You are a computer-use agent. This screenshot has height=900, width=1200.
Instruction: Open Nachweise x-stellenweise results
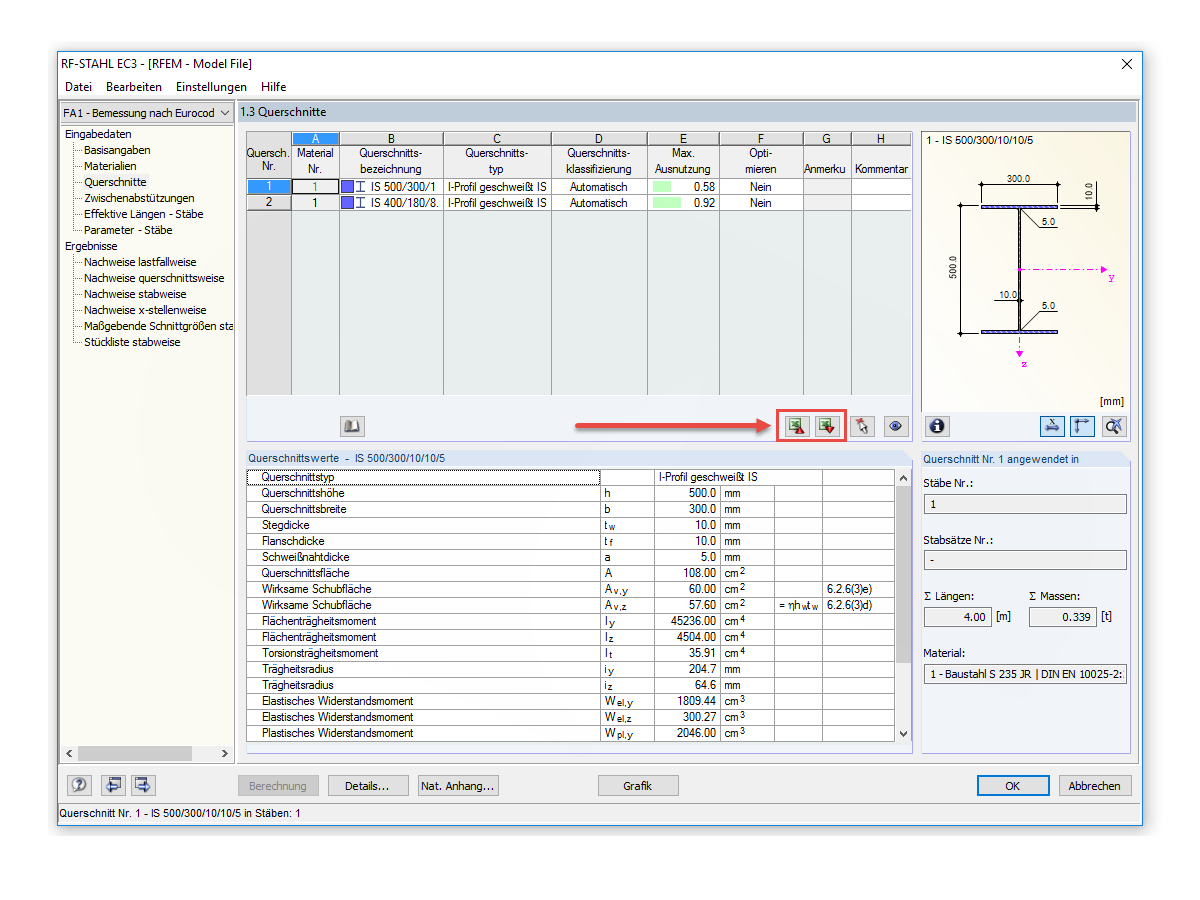pyautogui.click(x=145, y=310)
